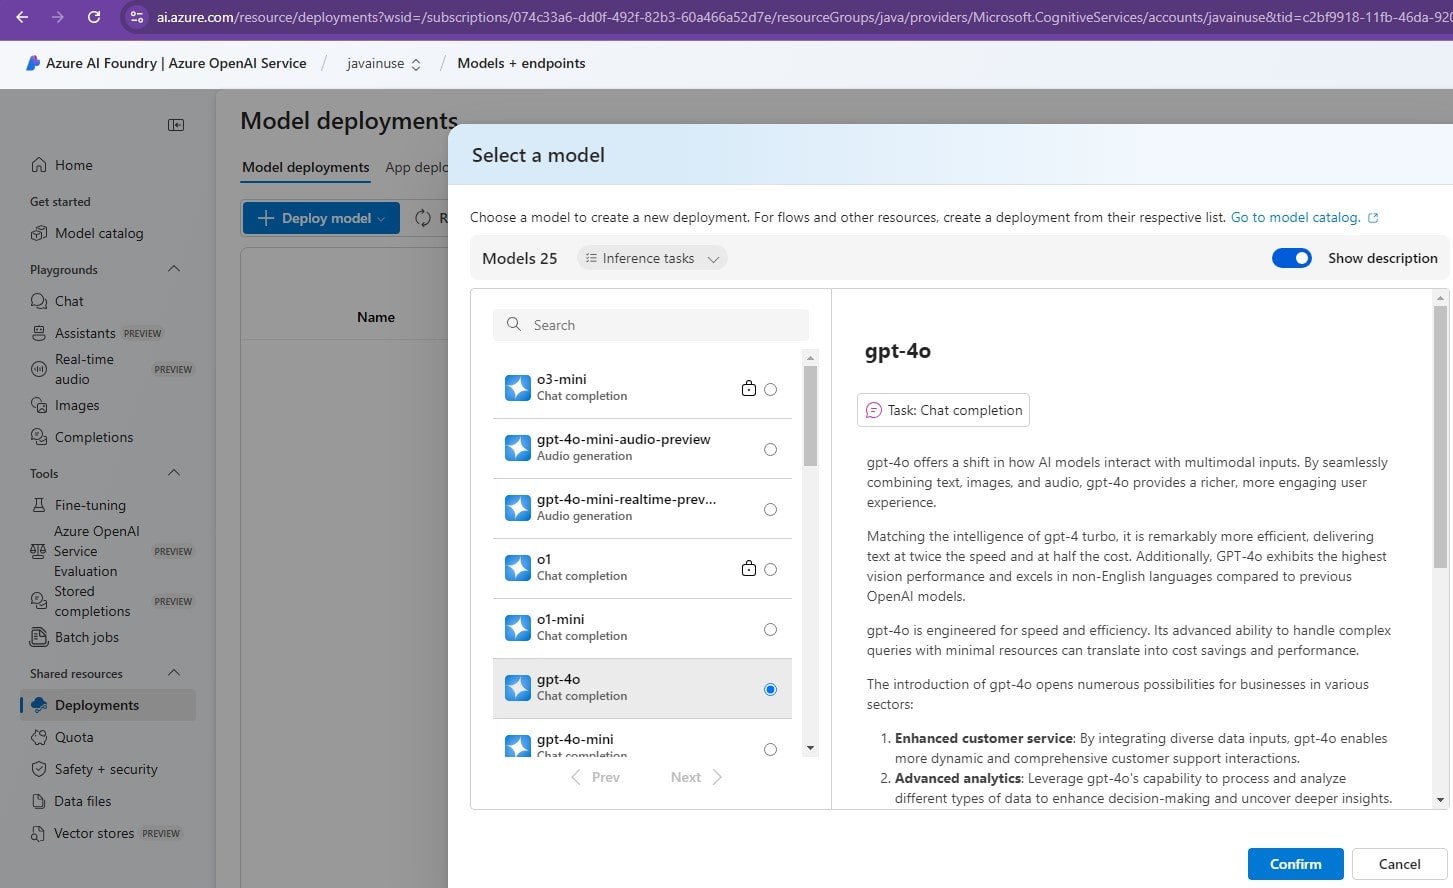The height and width of the screenshot is (888, 1453).
Task: Select the gpt-4o-mini-audio-preview radio button
Action: click(x=770, y=449)
